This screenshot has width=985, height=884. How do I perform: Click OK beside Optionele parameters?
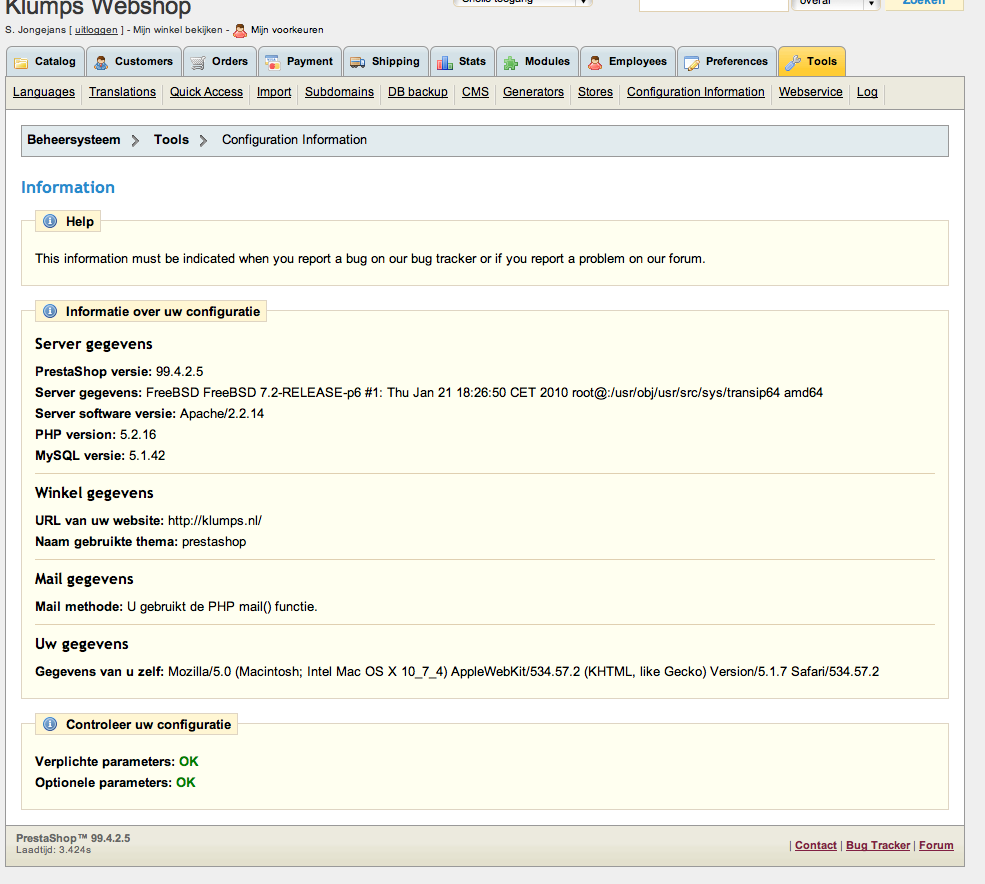point(186,782)
